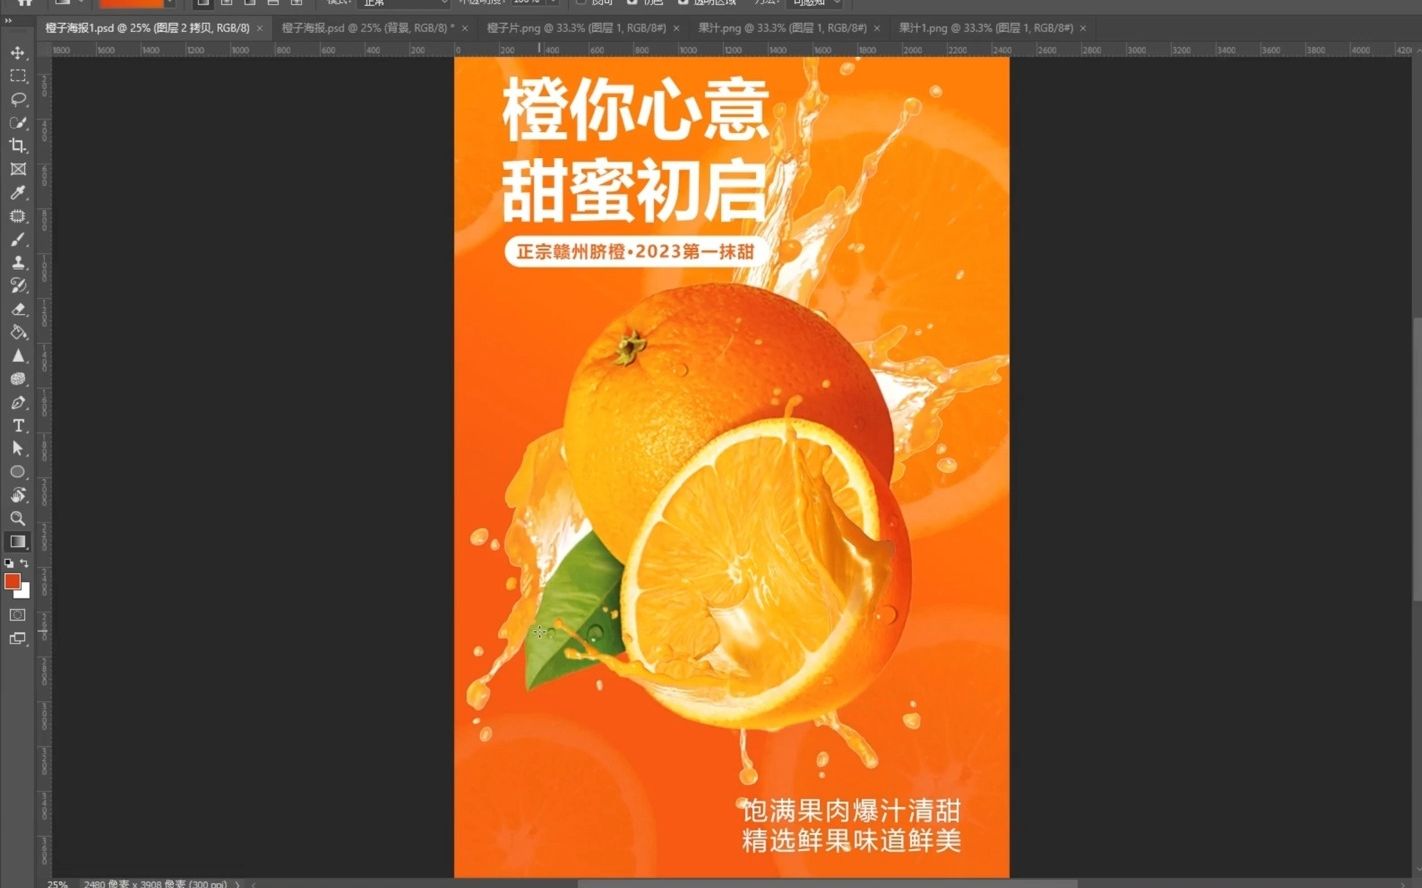
Task: Click the 正宗赣州脐橙·2023第一抹甜 badge
Action: pyautogui.click(x=636, y=251)
